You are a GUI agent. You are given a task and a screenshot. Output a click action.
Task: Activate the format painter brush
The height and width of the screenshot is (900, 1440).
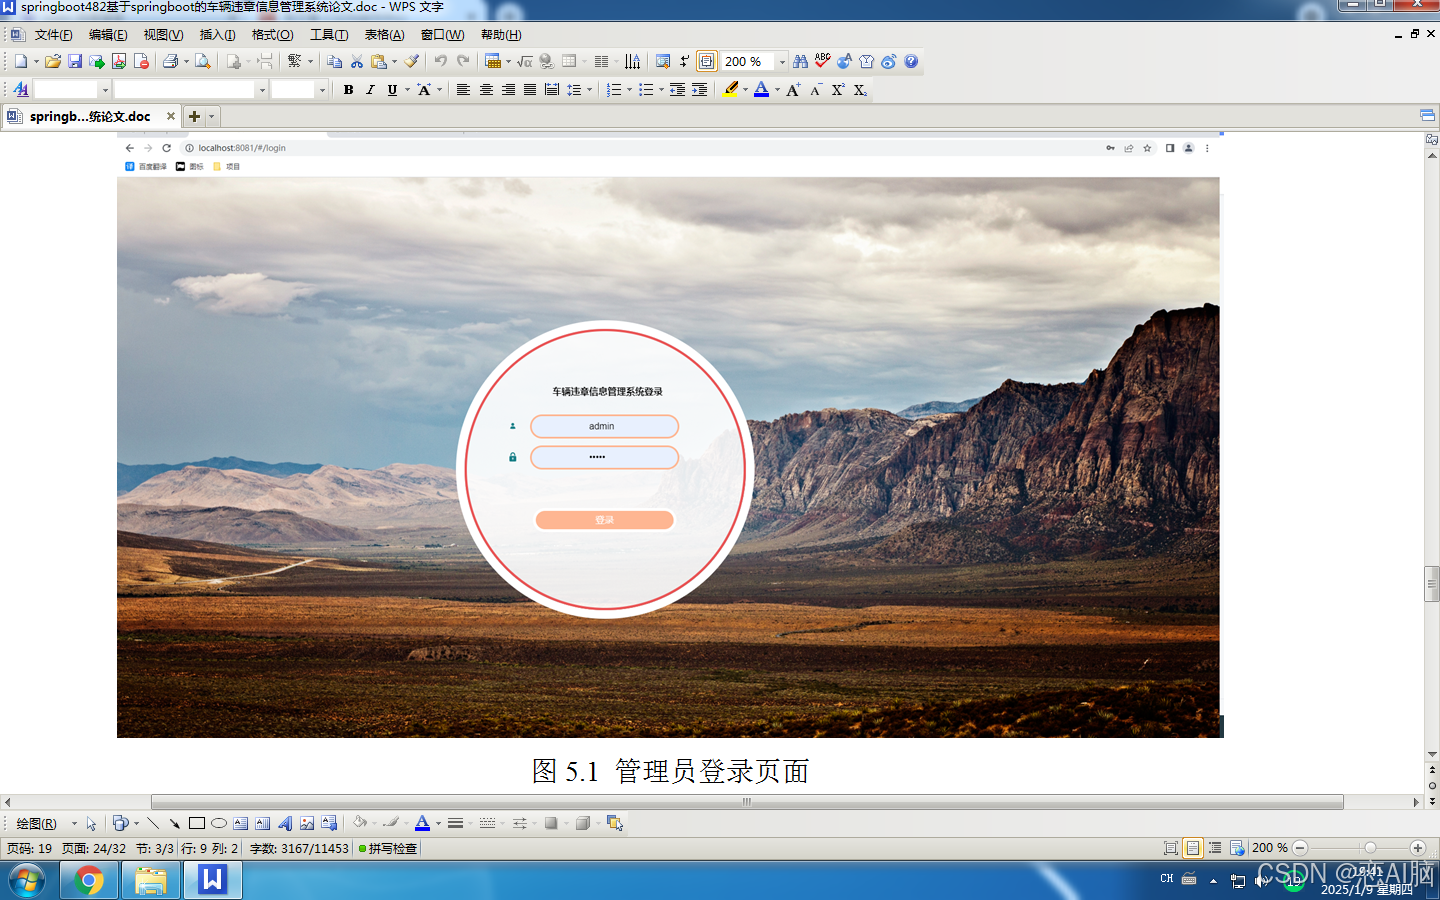pos(411,61)
